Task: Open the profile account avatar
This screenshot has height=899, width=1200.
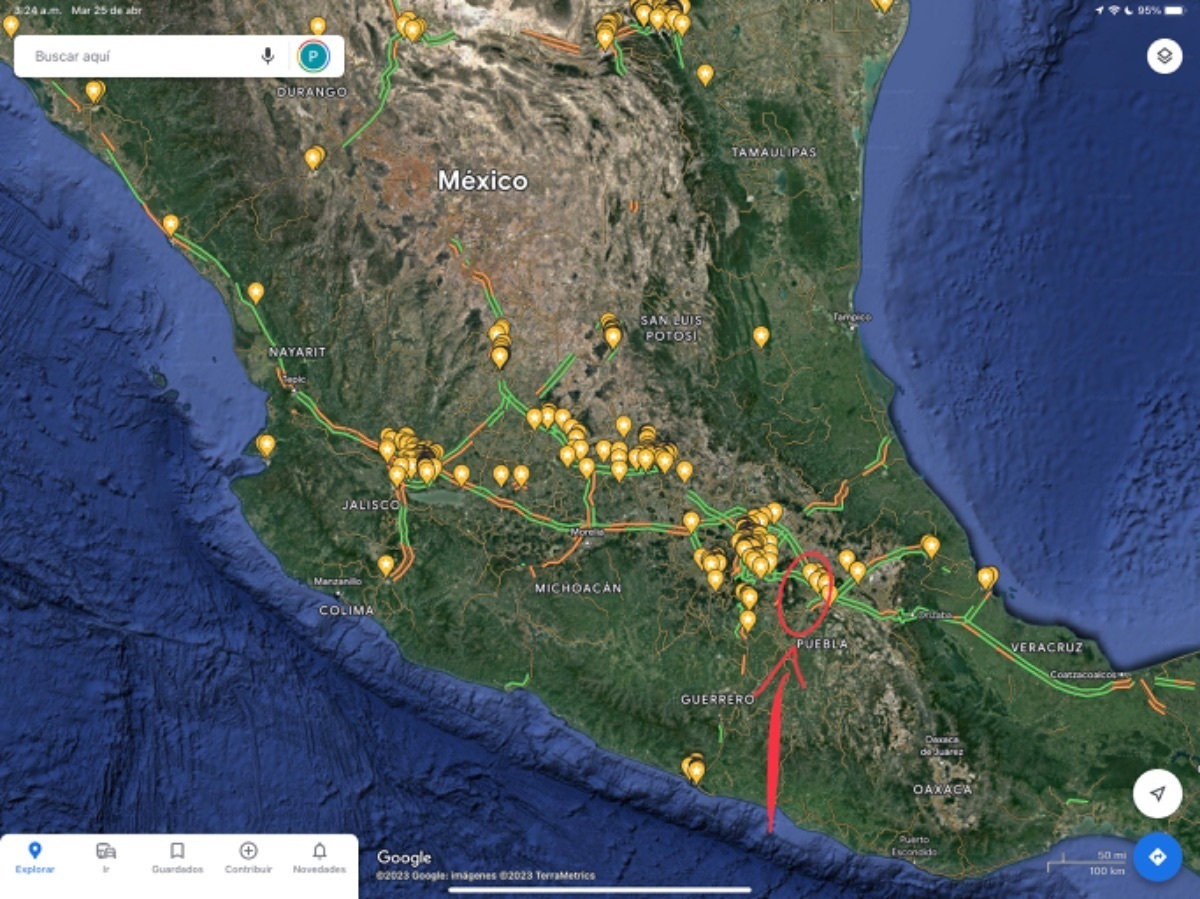Action: [313, 56]
